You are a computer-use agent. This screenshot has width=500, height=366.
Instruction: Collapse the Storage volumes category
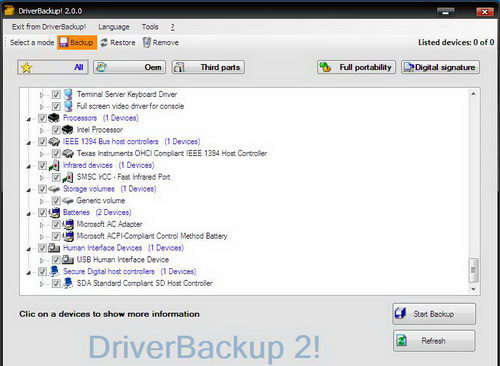[29, 190]
